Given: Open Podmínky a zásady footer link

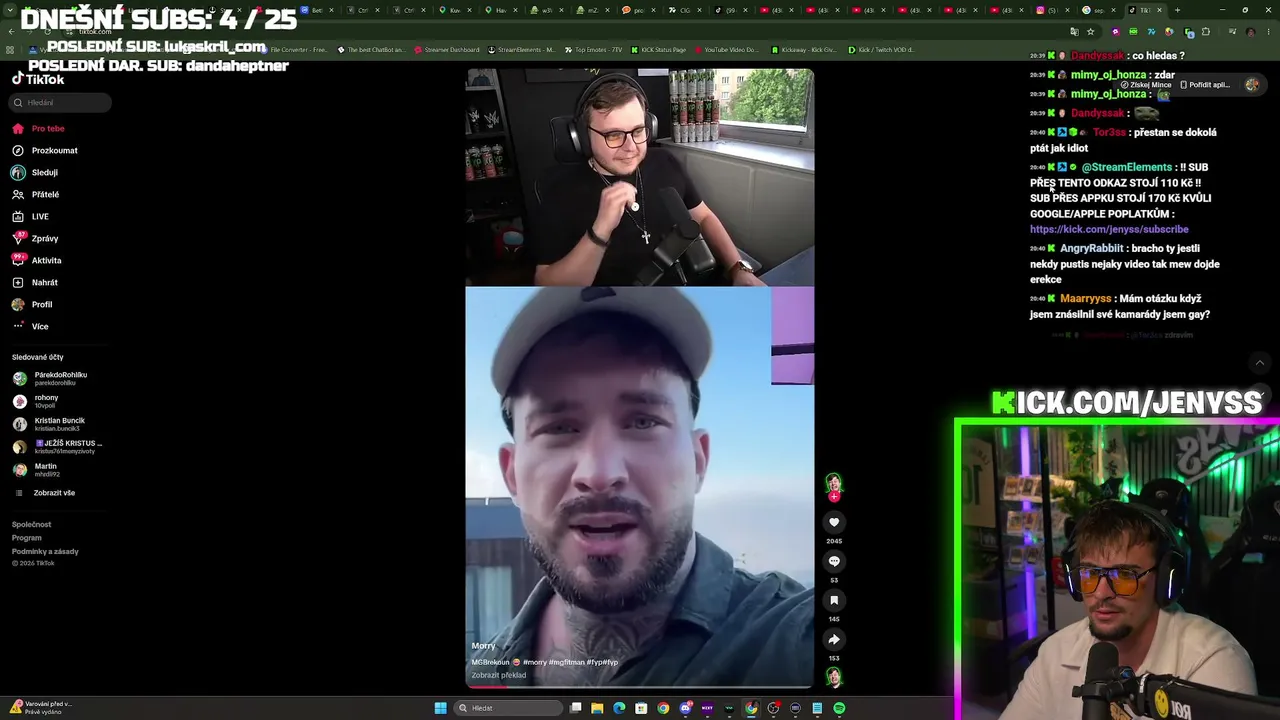Looking at the screenshot, I should (45, 551).
